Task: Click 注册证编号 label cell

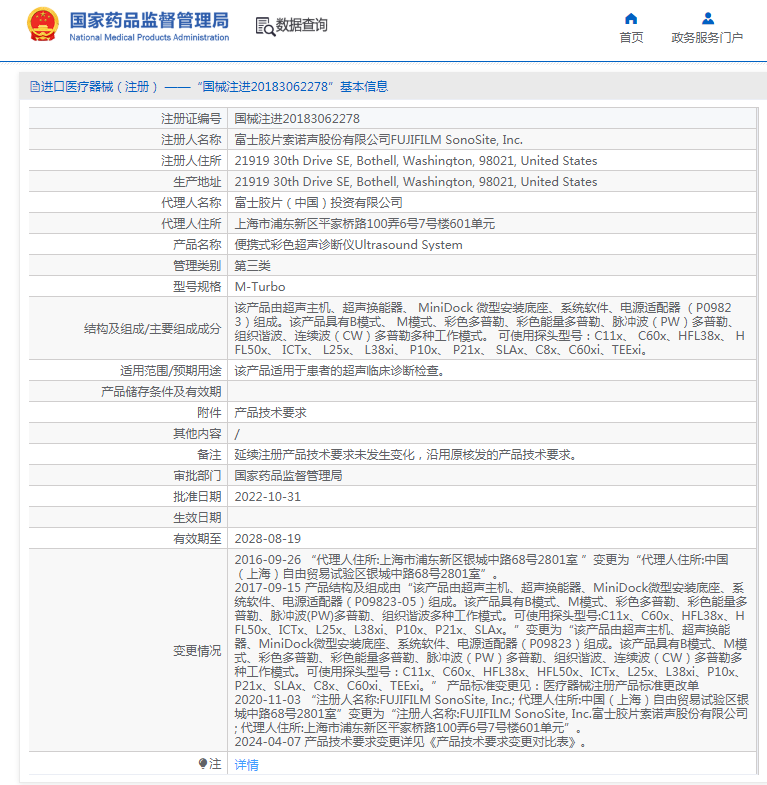Action: (x=128, y=119)
